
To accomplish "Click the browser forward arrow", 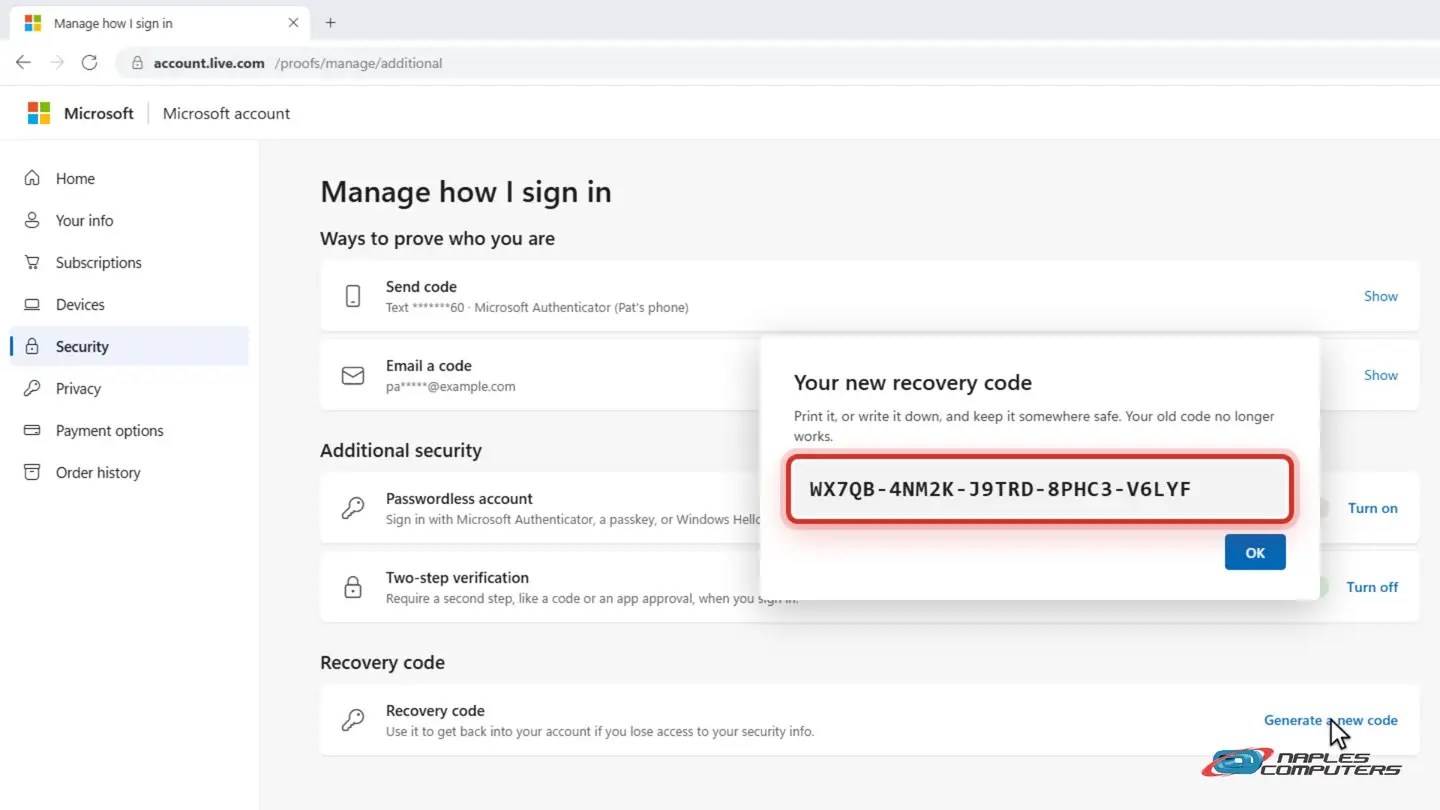I will coord(57,62).
